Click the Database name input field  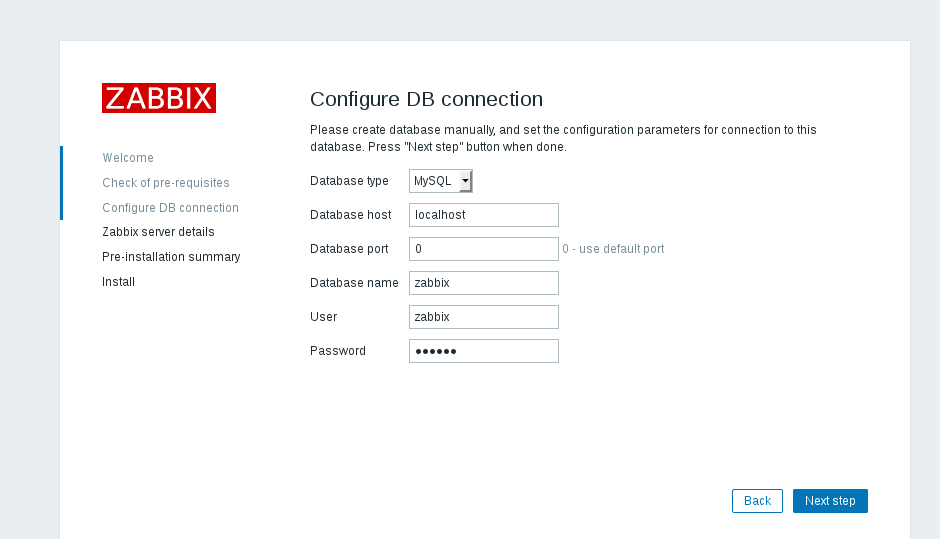[x=484, y=283]
